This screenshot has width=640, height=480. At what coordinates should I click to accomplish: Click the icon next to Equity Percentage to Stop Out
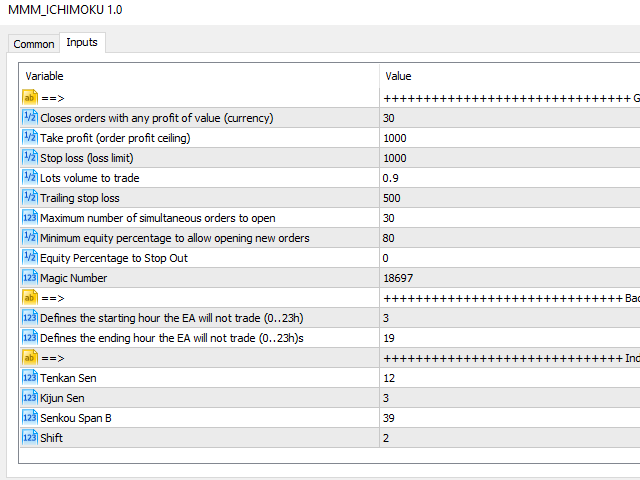(29, 258)
